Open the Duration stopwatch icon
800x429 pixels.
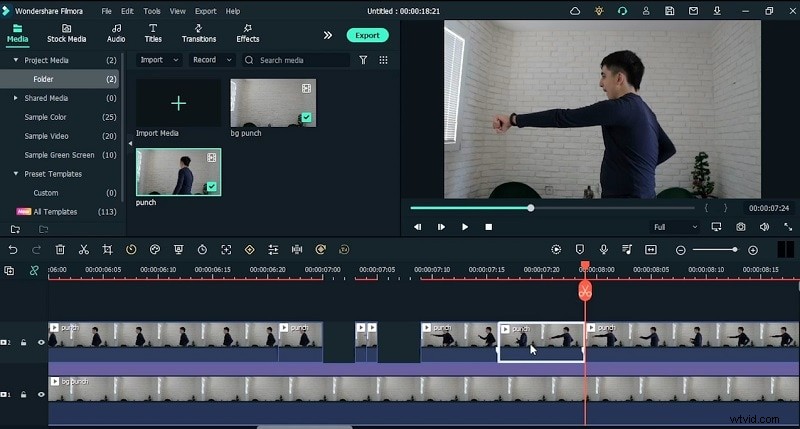click(202, 249)
